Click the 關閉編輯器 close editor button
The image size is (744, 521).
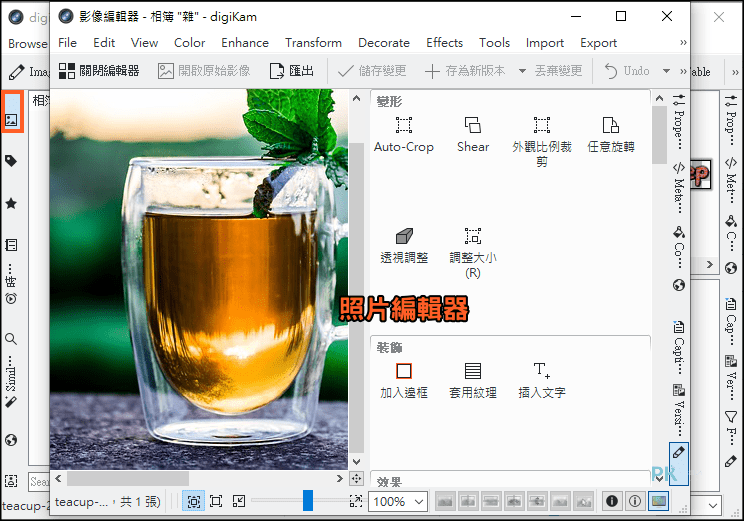99,71
